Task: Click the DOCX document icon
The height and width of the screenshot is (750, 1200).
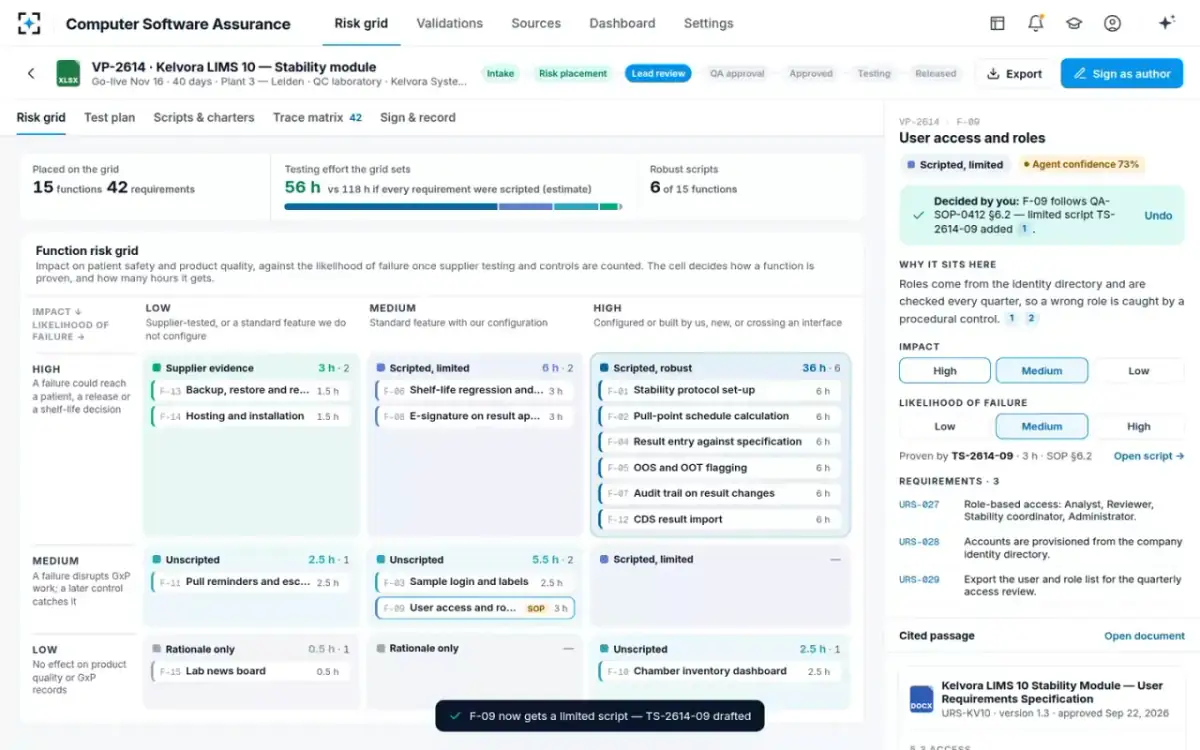Action: [921, 699]
